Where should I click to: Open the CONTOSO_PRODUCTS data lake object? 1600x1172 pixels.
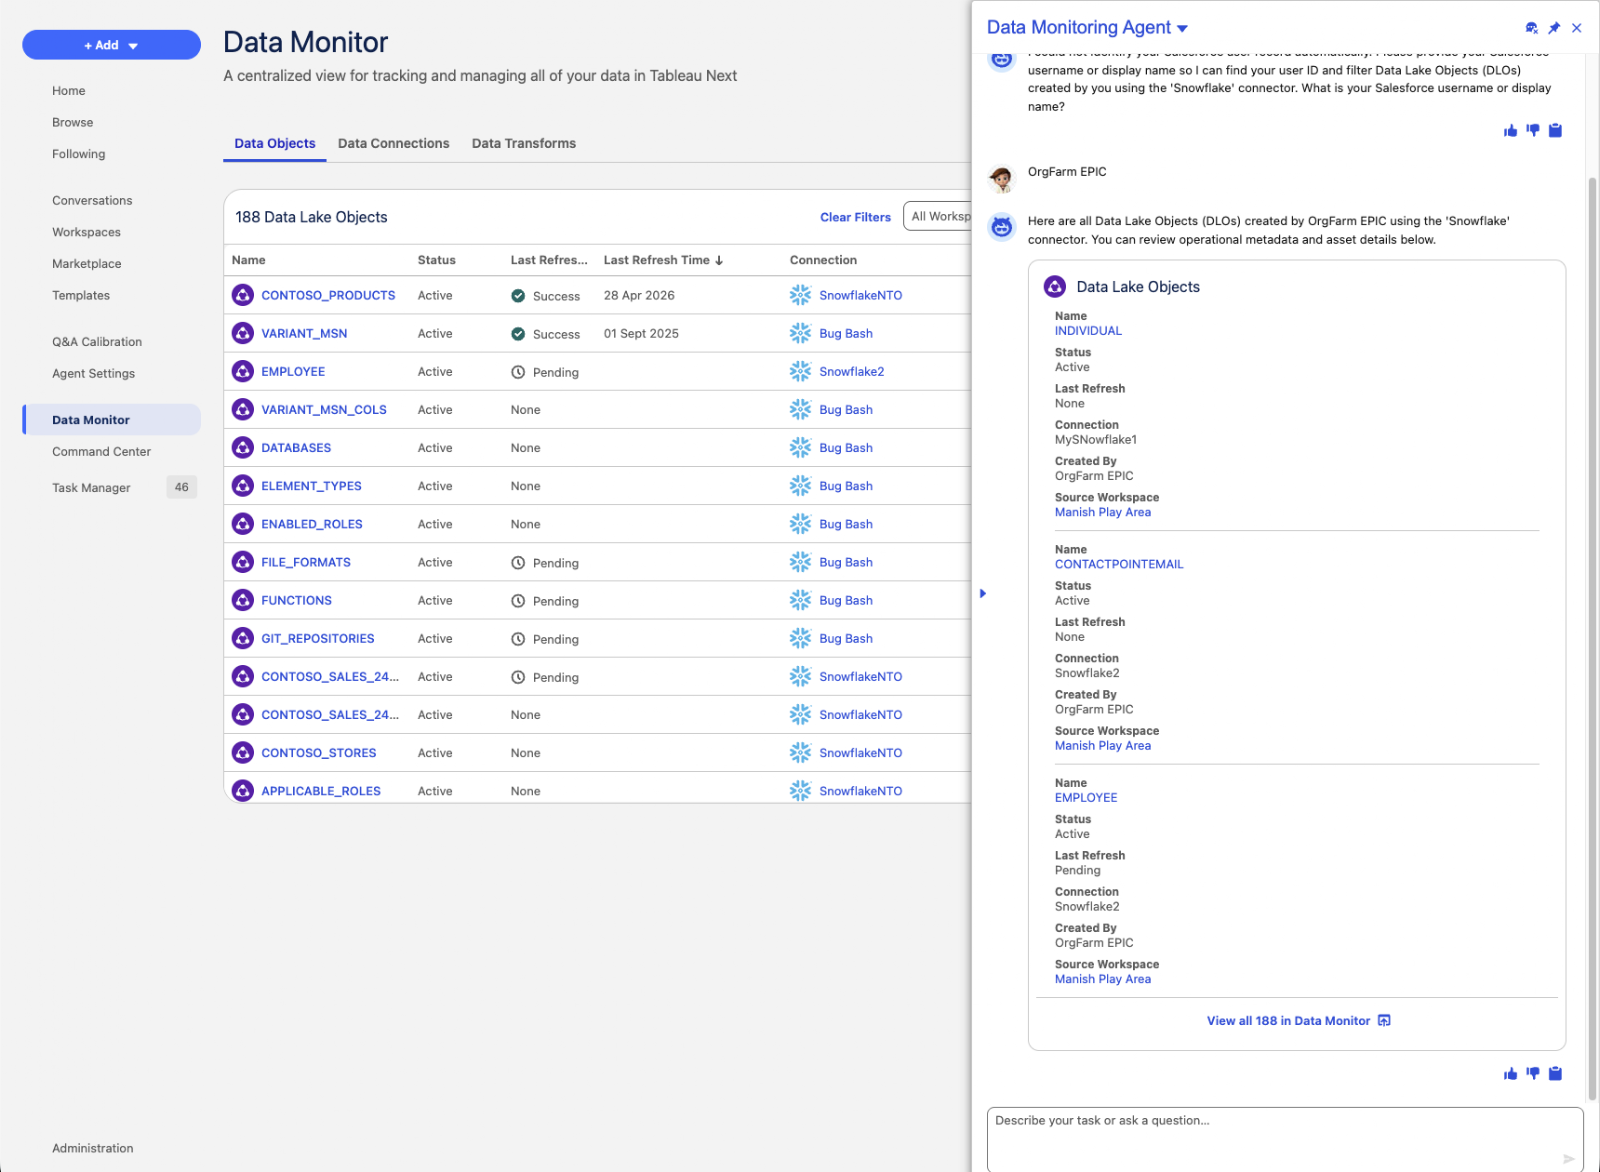tap(328, 295)
